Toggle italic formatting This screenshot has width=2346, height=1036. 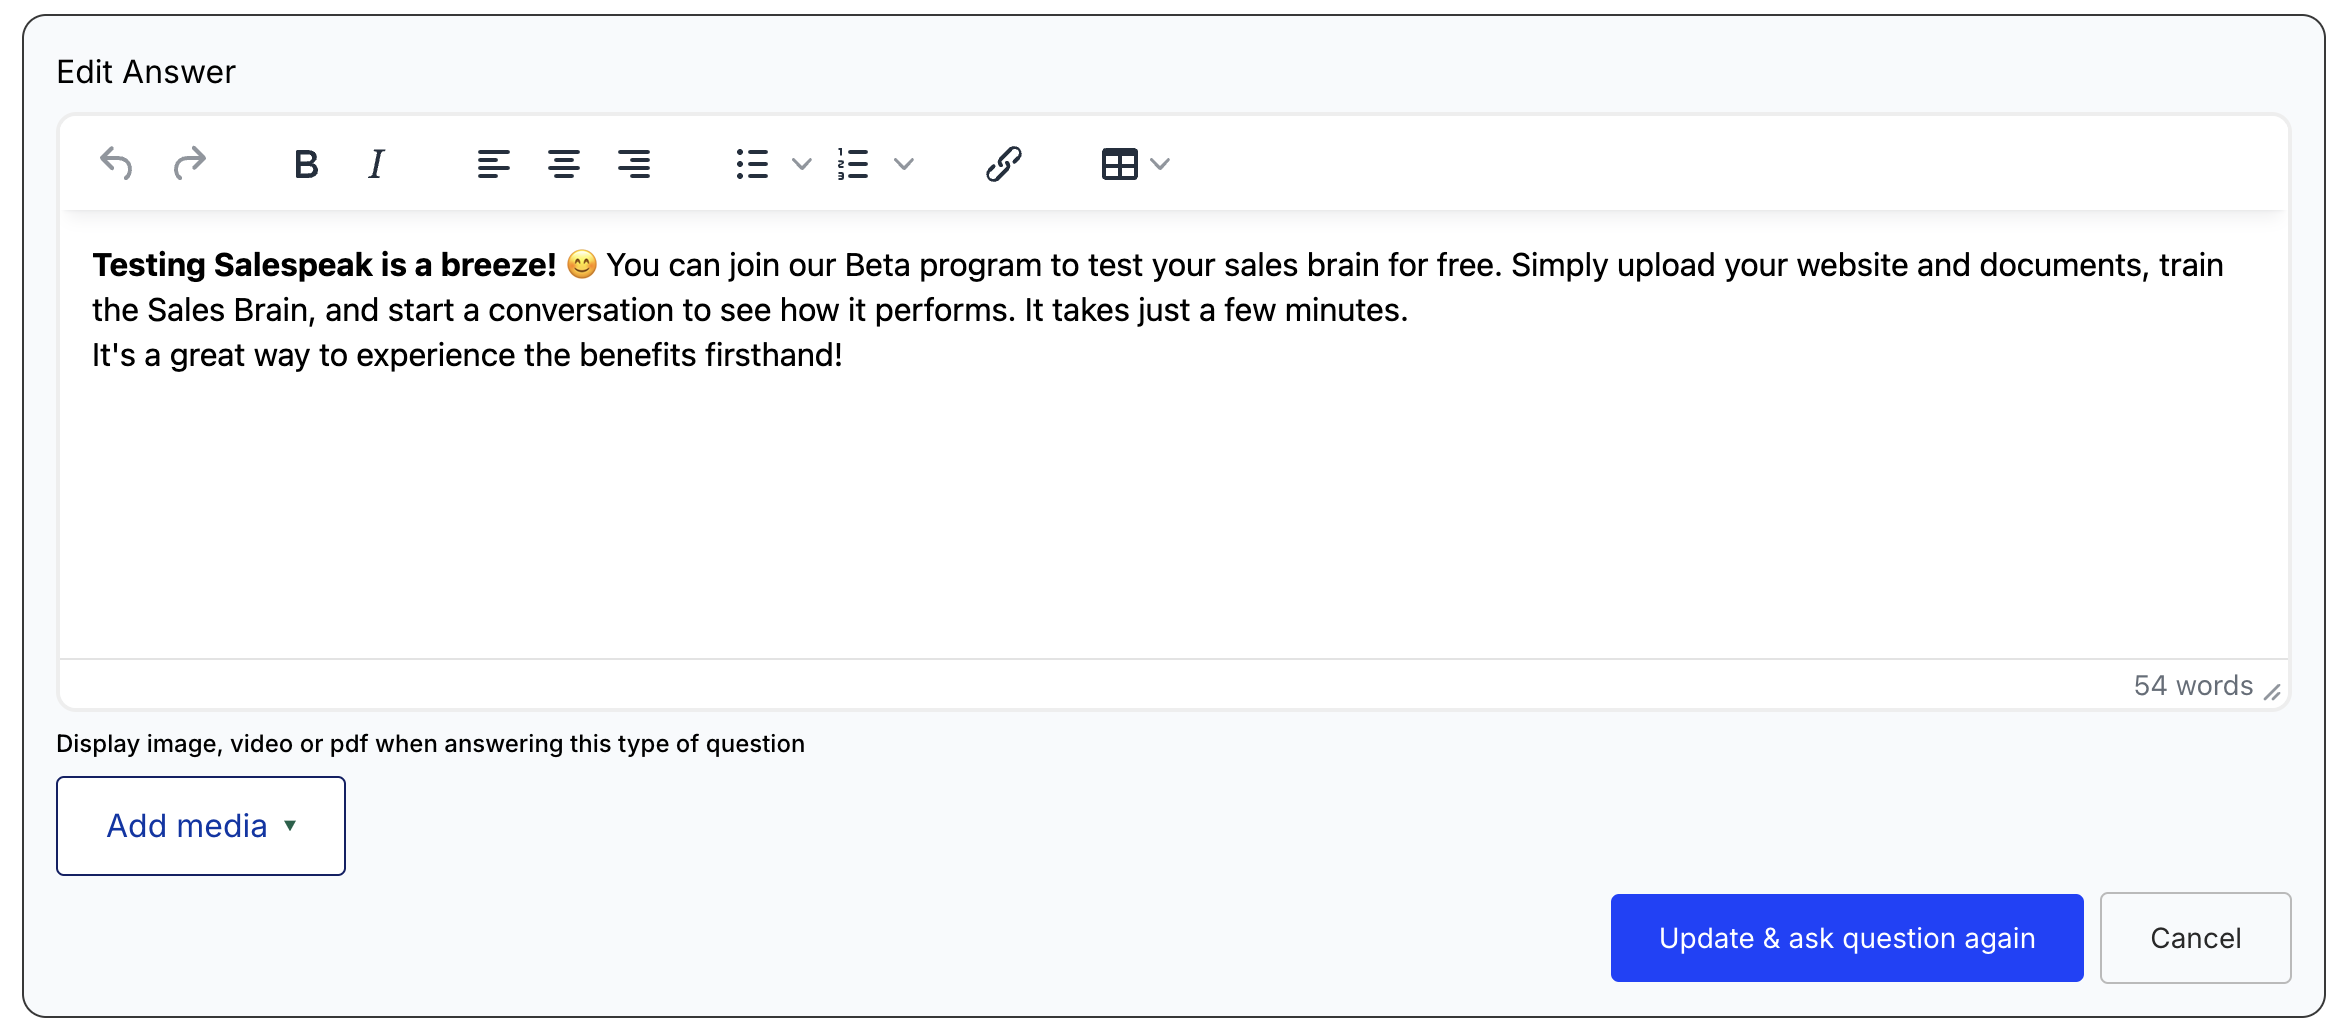point(376,163)
